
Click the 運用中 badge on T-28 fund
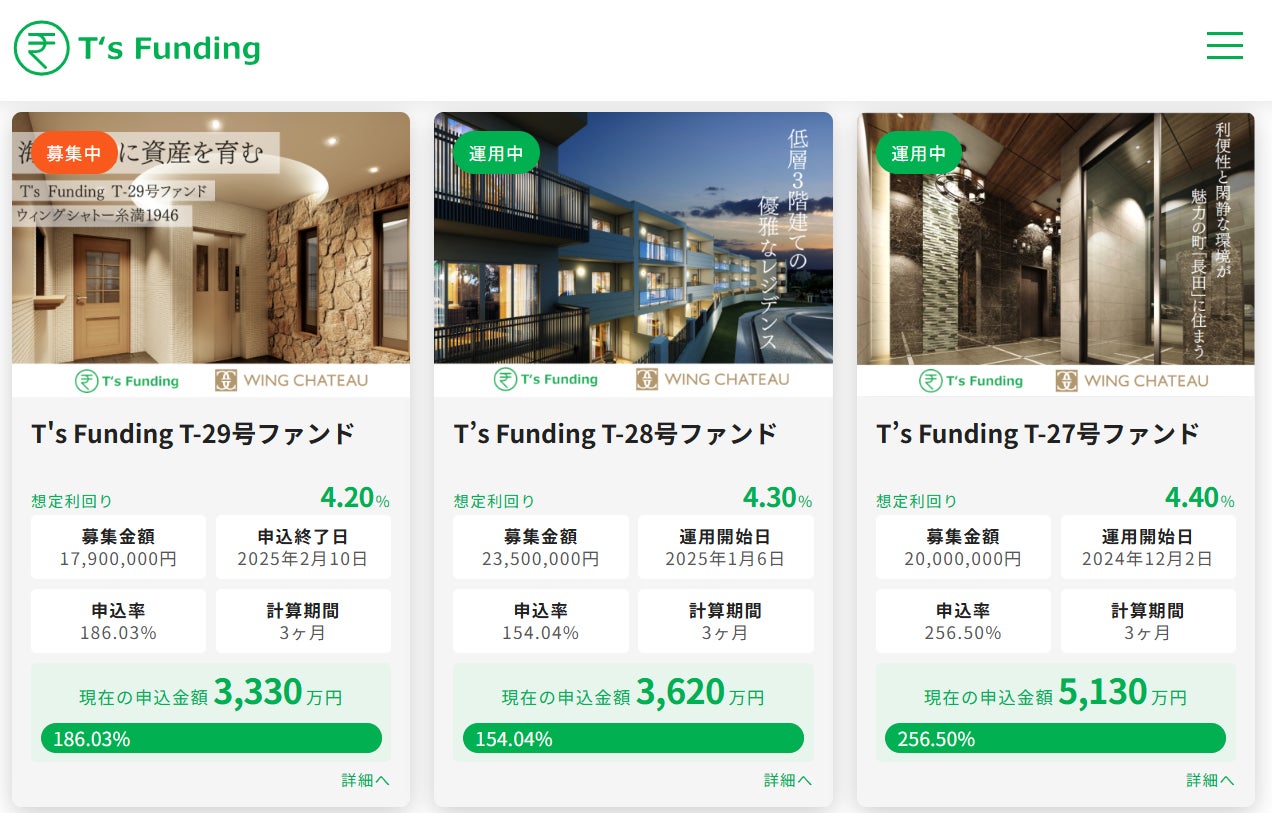(x=496, y=153)
